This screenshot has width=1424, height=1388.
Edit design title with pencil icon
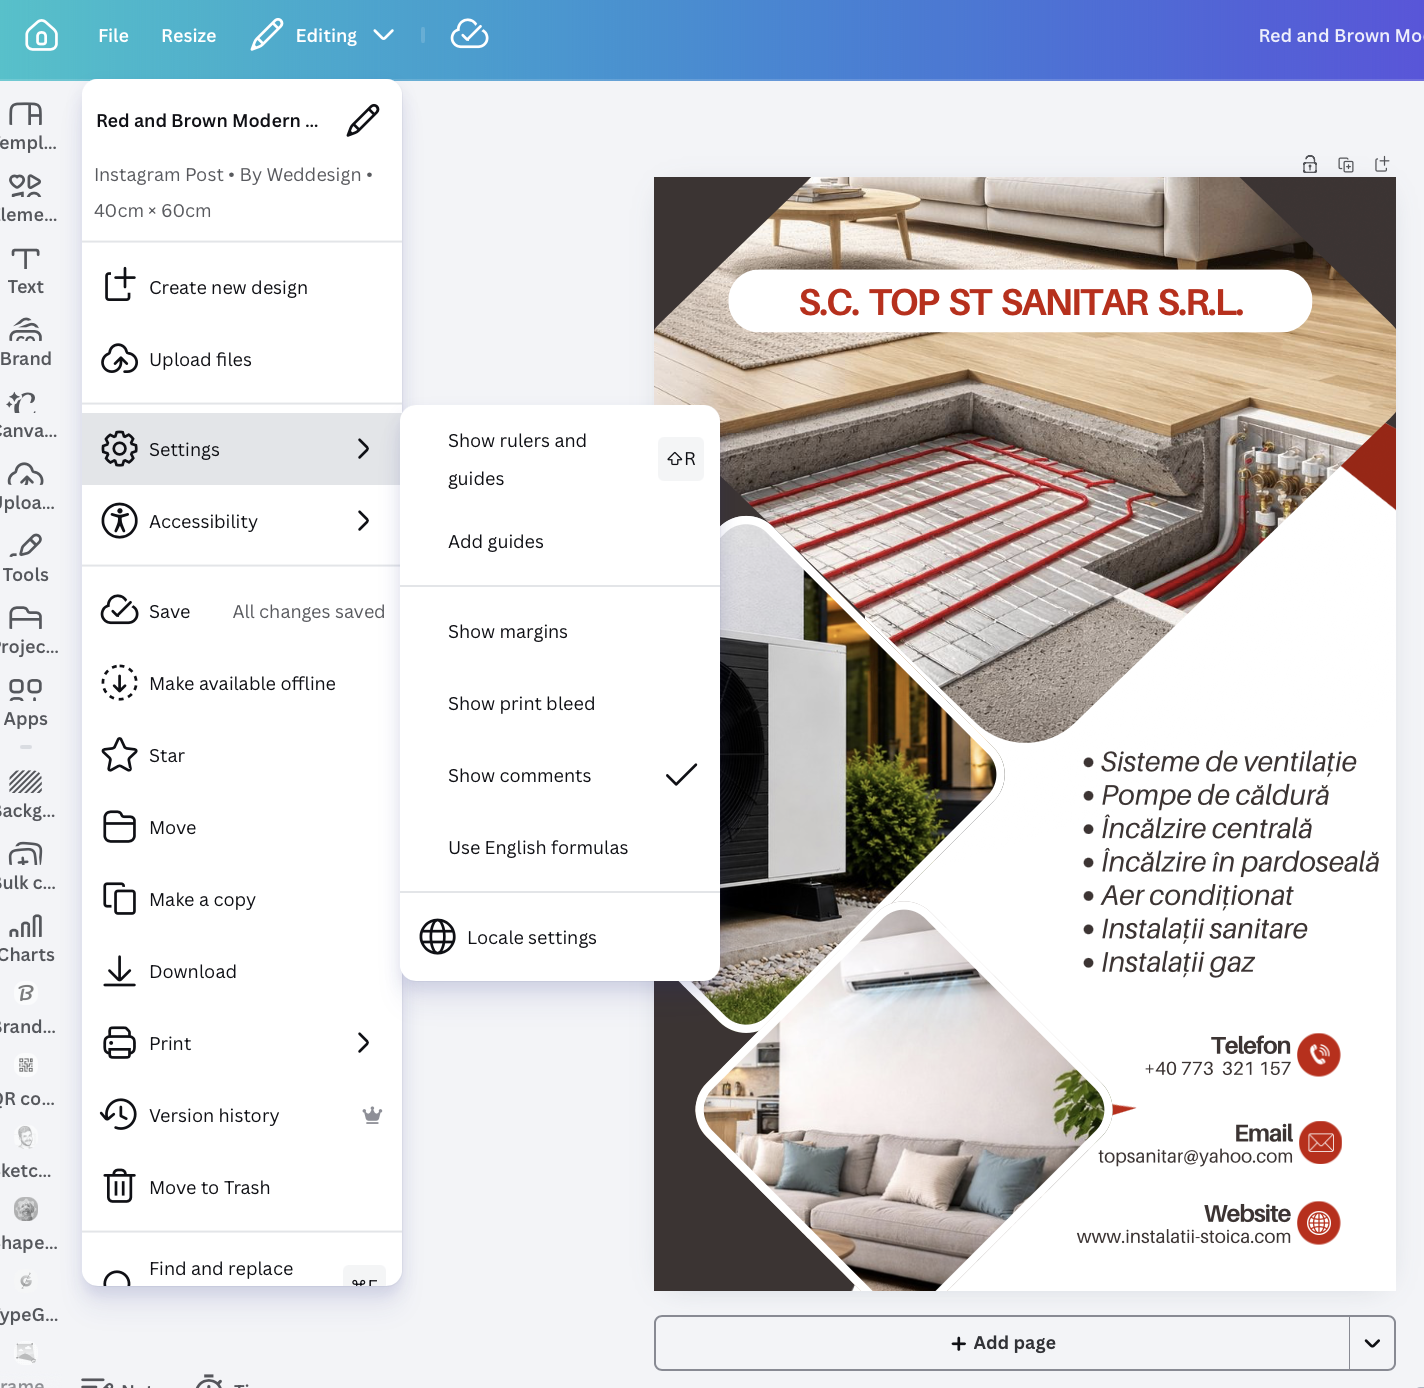363,120
